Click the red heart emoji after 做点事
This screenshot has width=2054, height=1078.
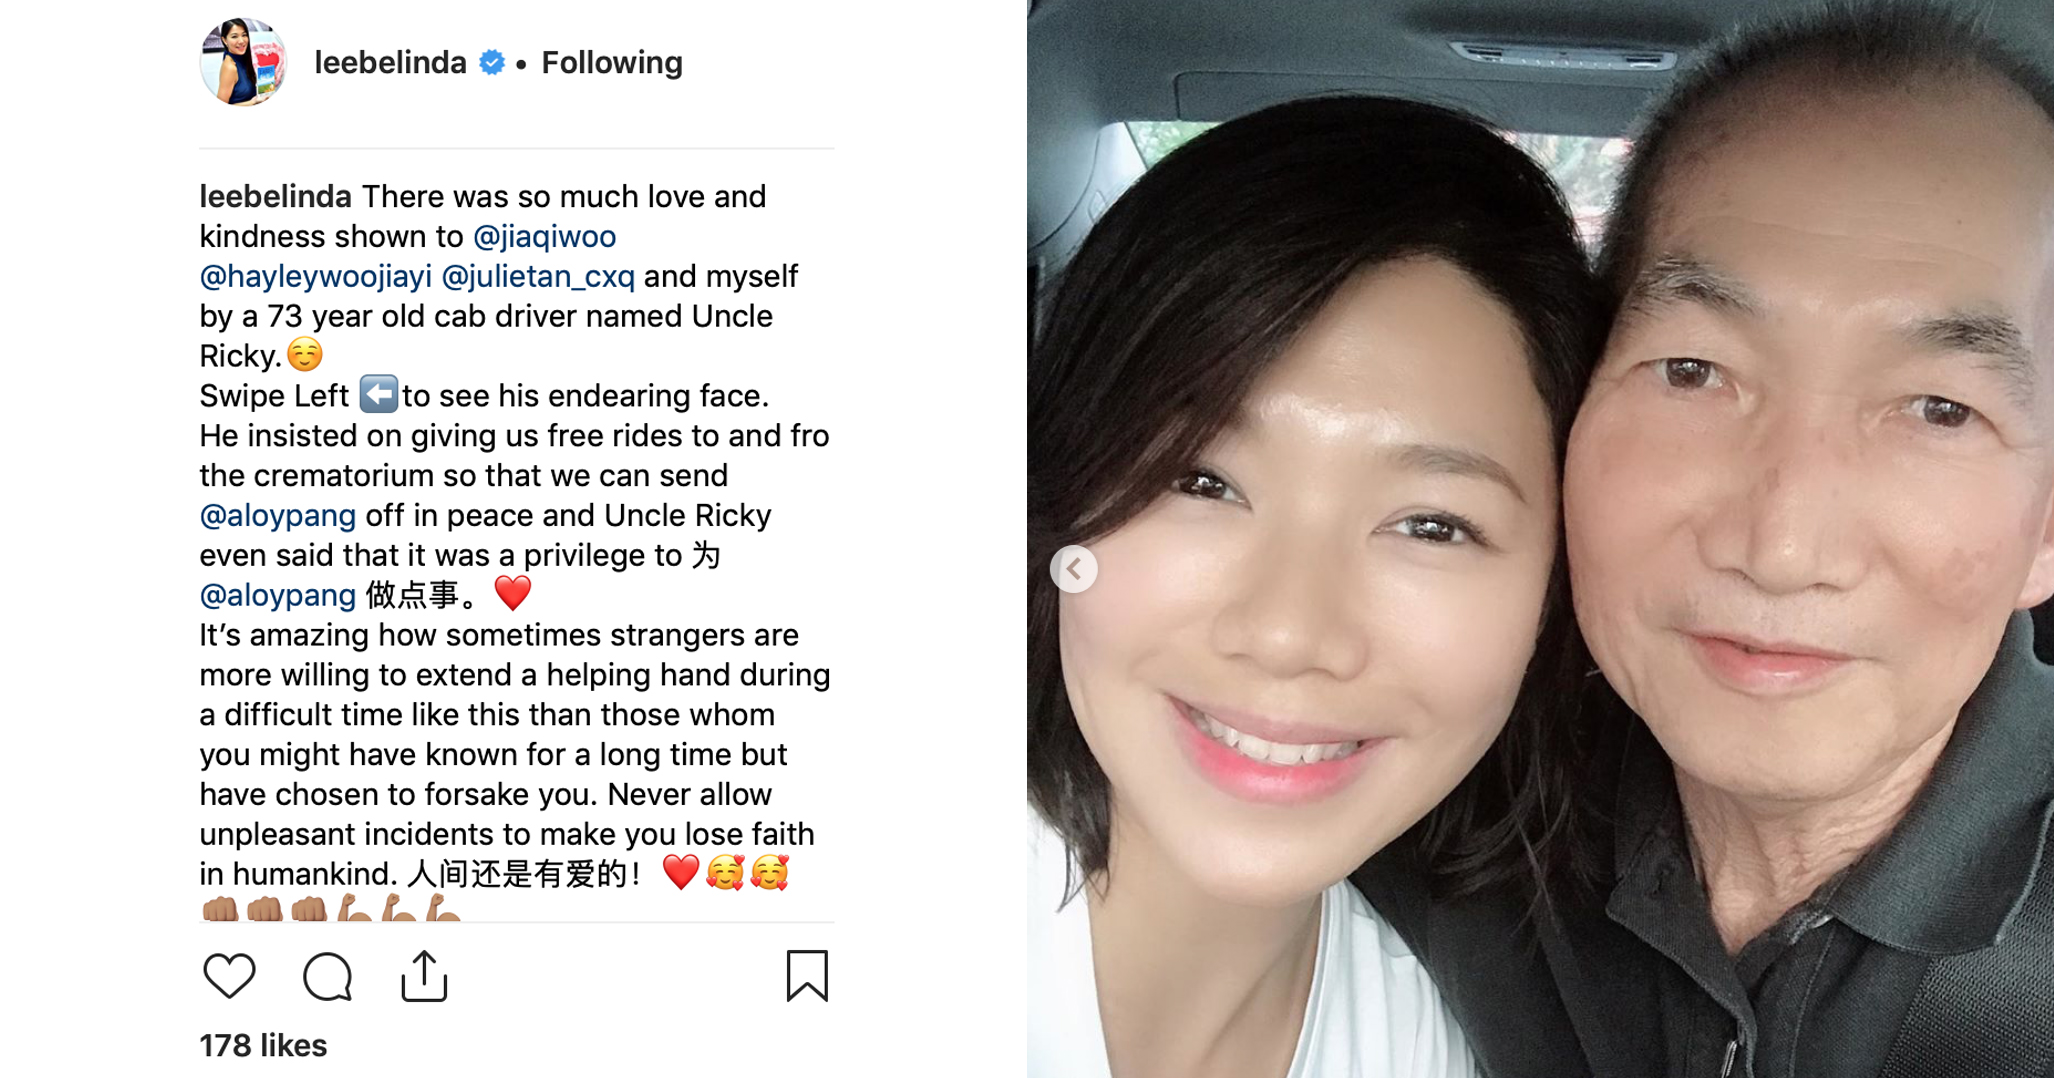point(513,593)
